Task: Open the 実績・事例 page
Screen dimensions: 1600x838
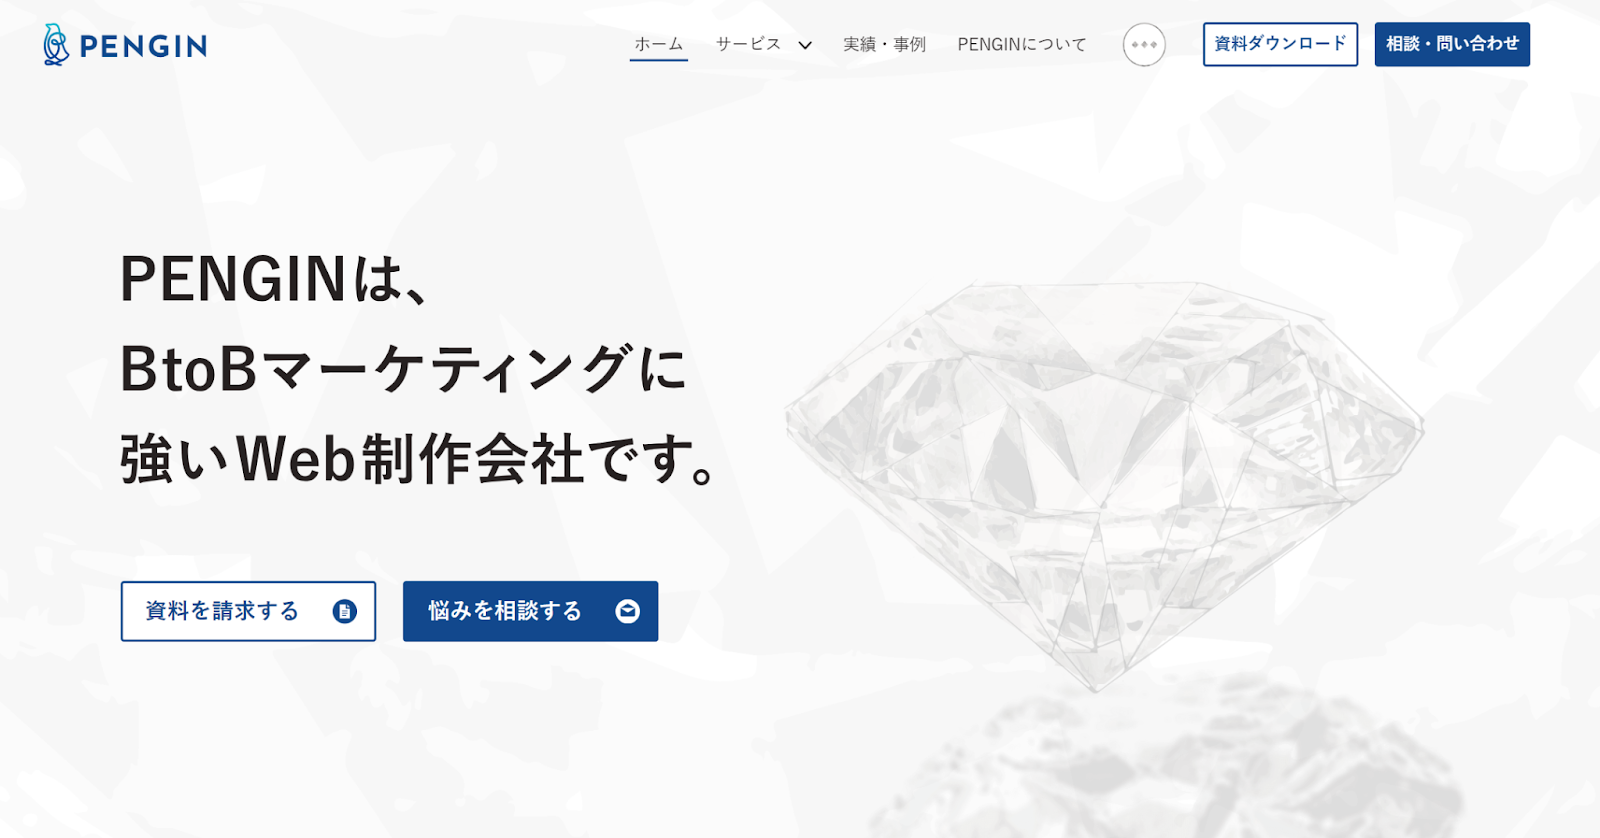Action: coord(884,44)
